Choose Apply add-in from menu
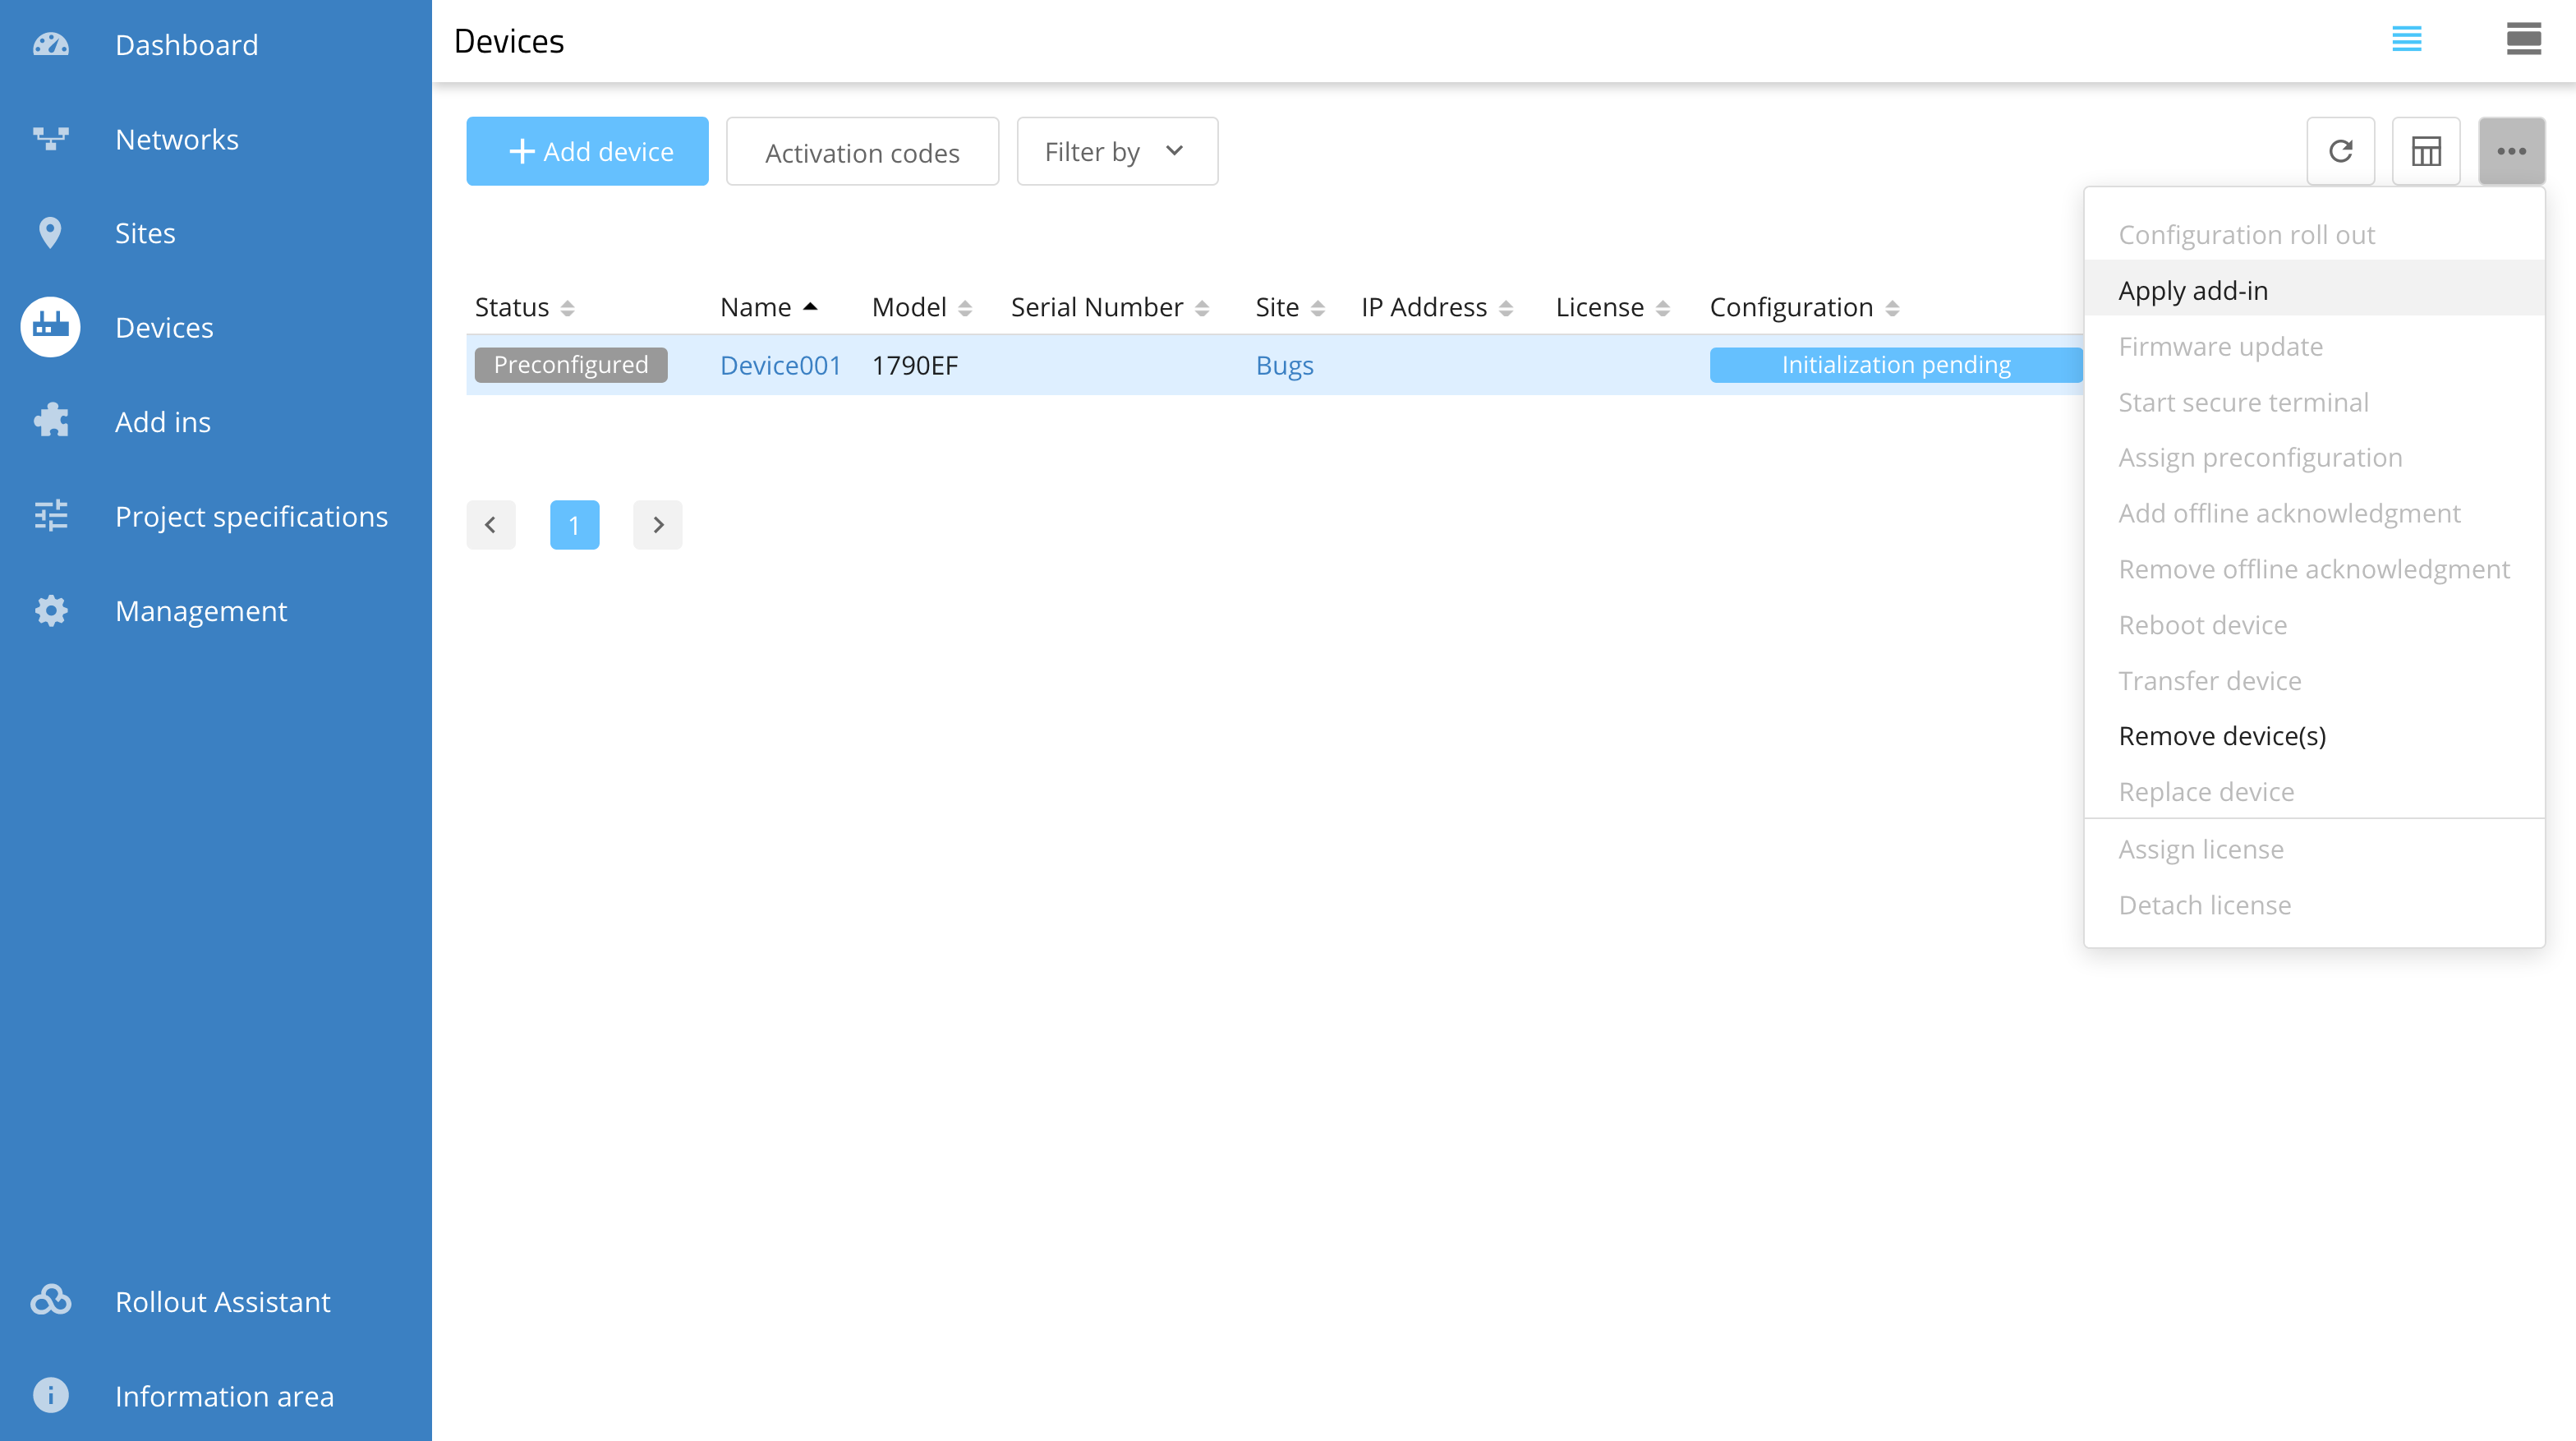This screenshot has width=2576, height=1441. 2192,290
